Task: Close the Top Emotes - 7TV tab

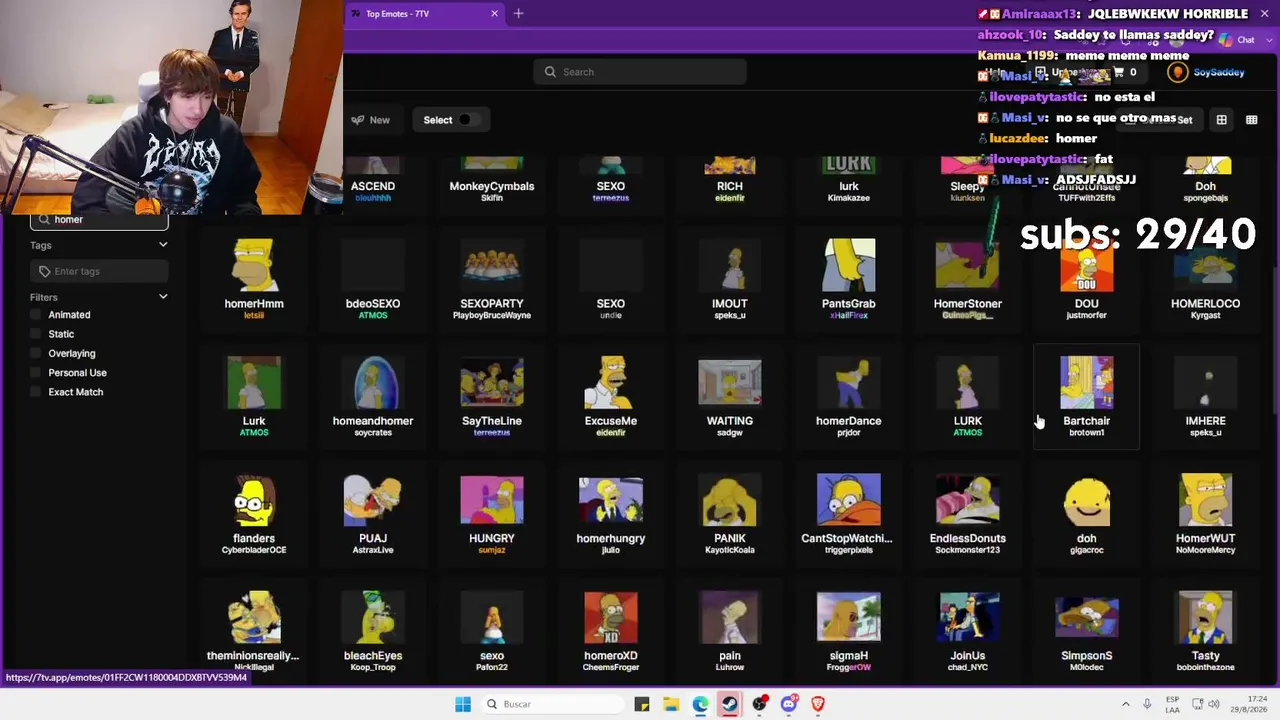Action: click(494, 14)
